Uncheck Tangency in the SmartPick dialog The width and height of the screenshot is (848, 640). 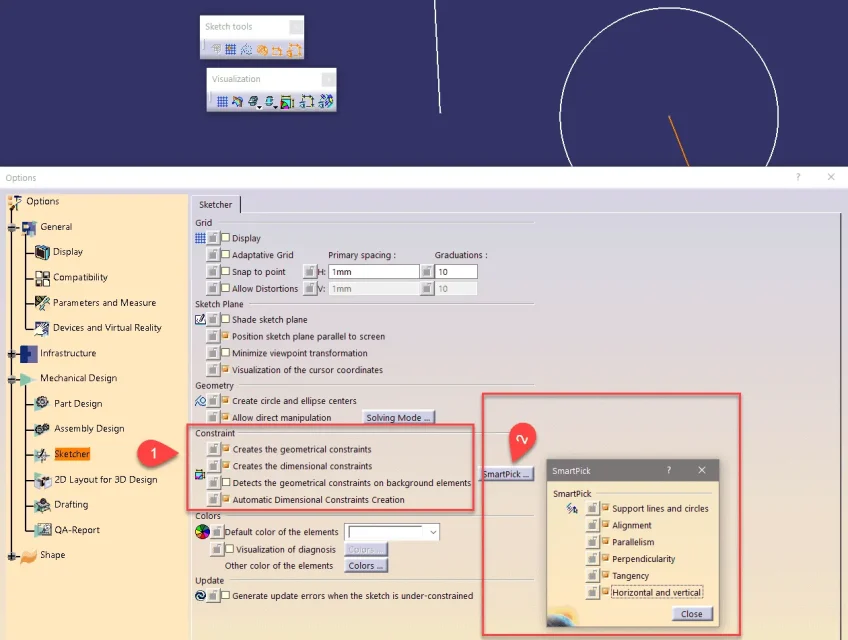tap(605, 575)
